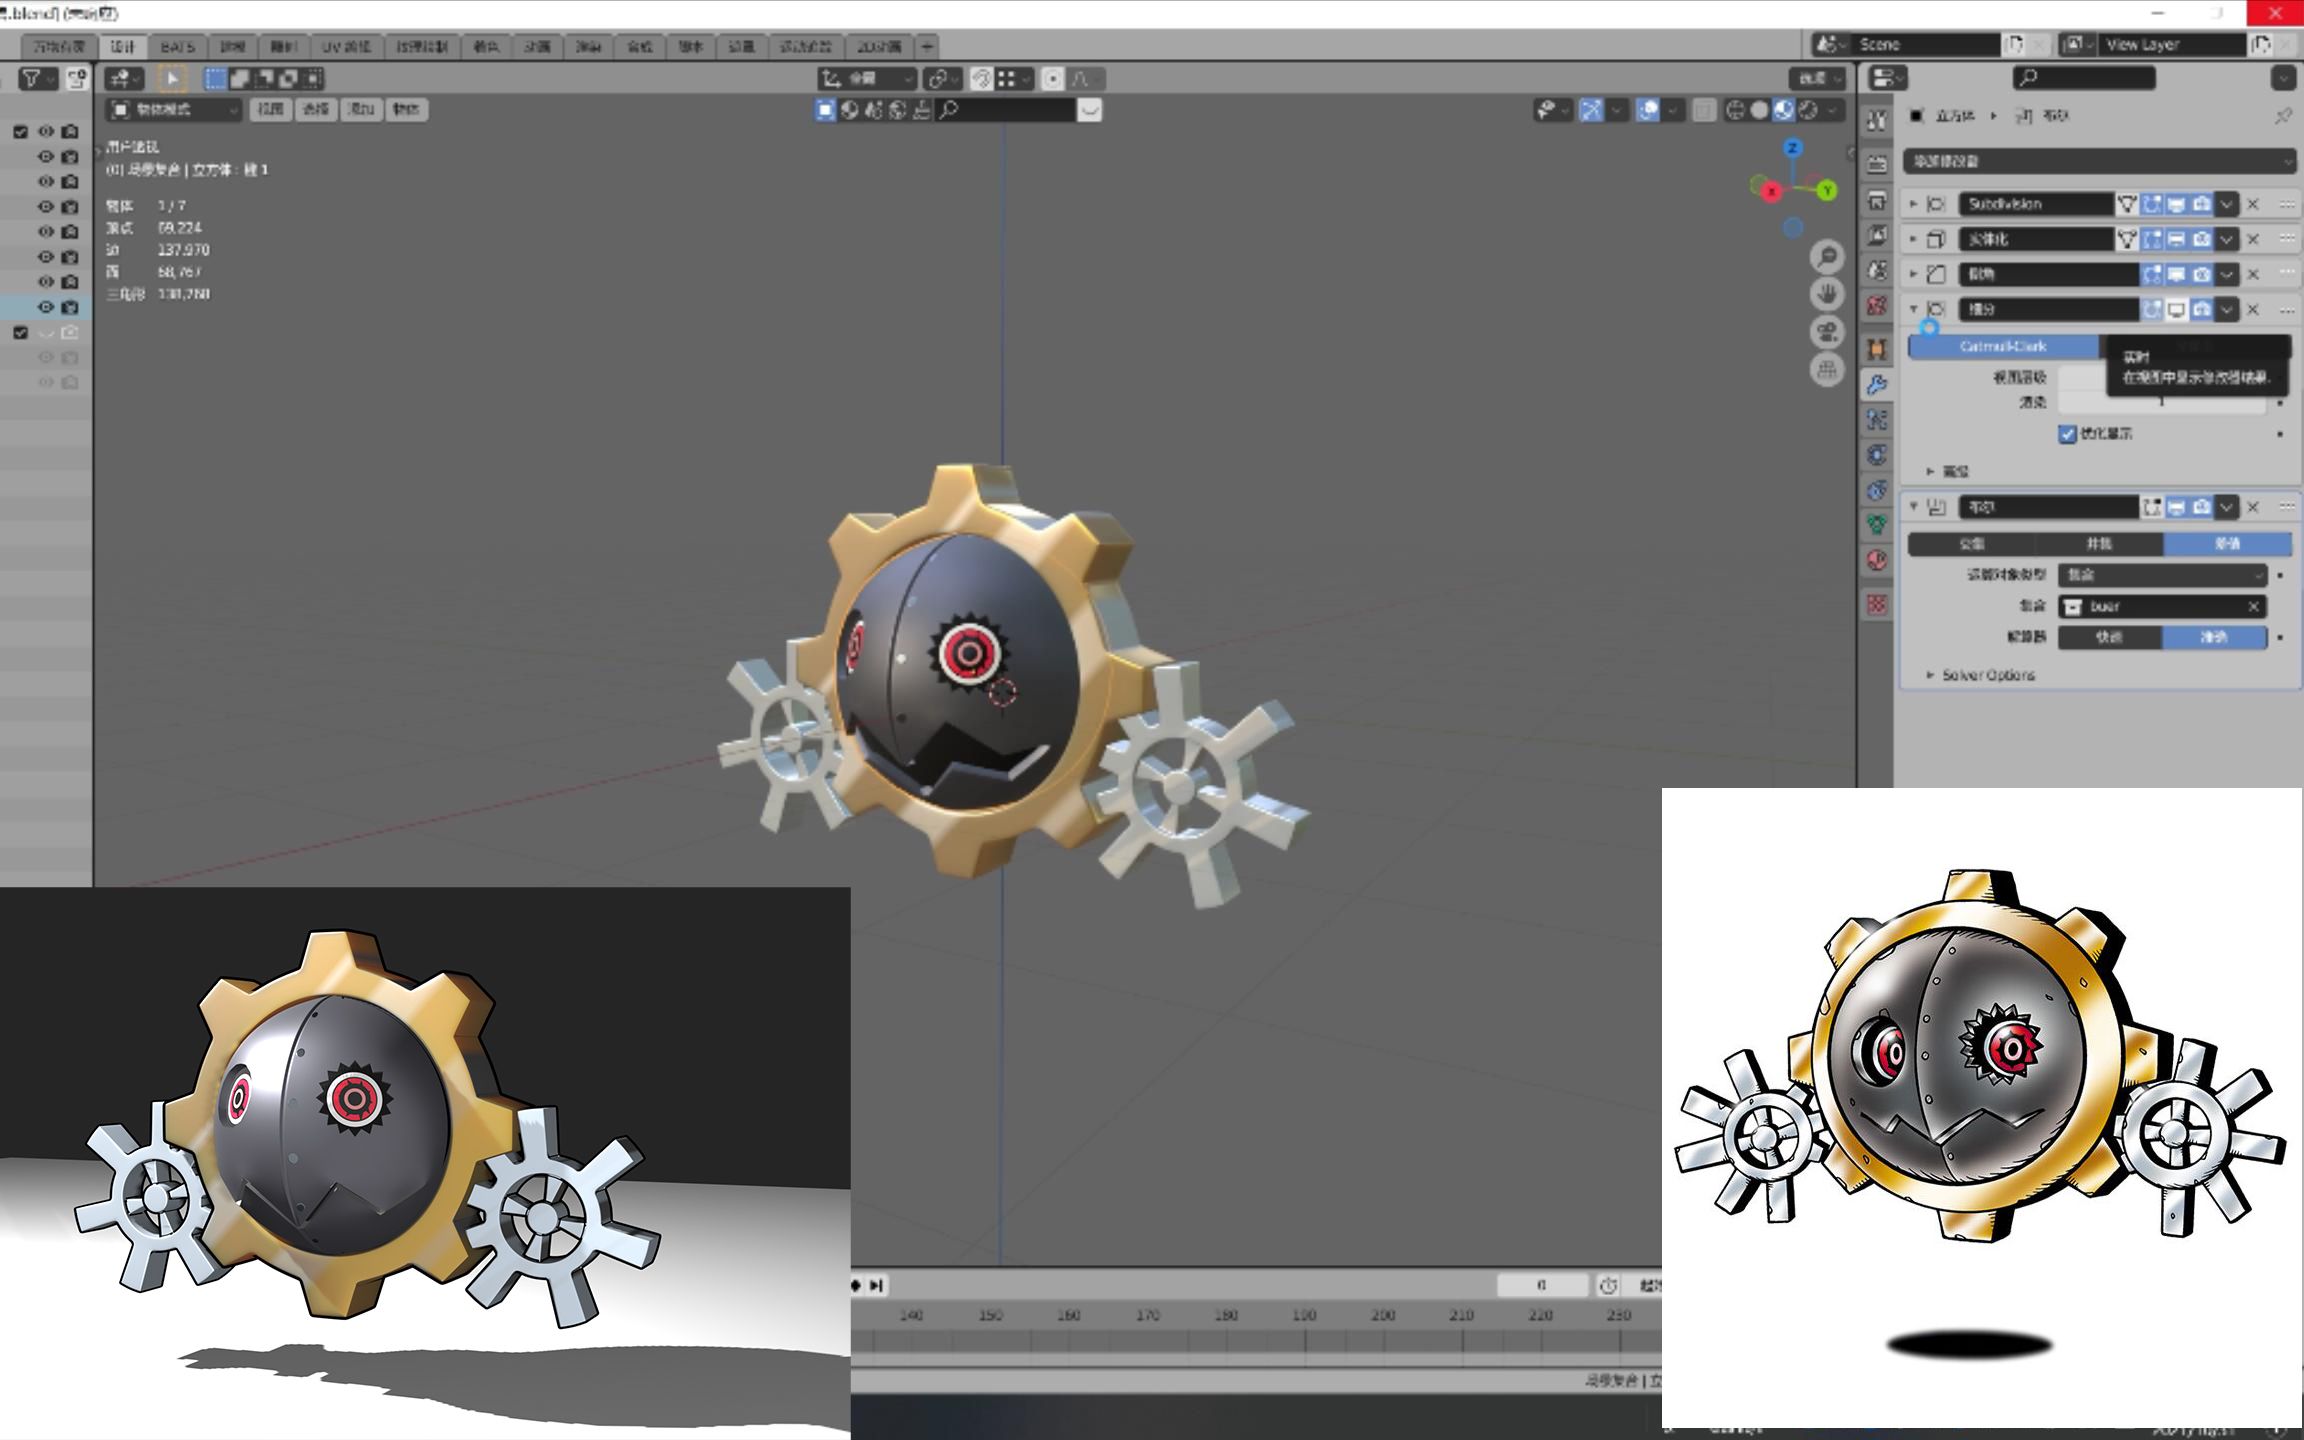
Task: Select the box-select tool icon
Action: [215, 78]
